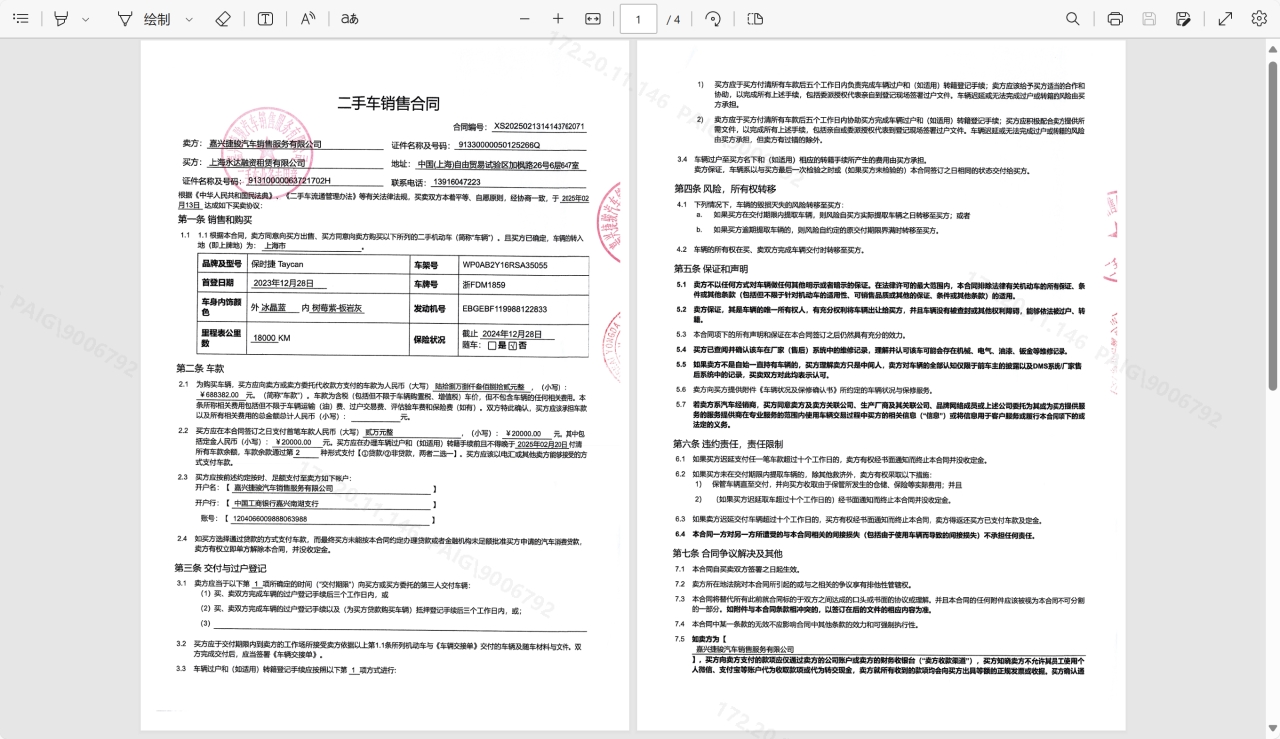Click the table label 保险状况

(x=430, y=338)
